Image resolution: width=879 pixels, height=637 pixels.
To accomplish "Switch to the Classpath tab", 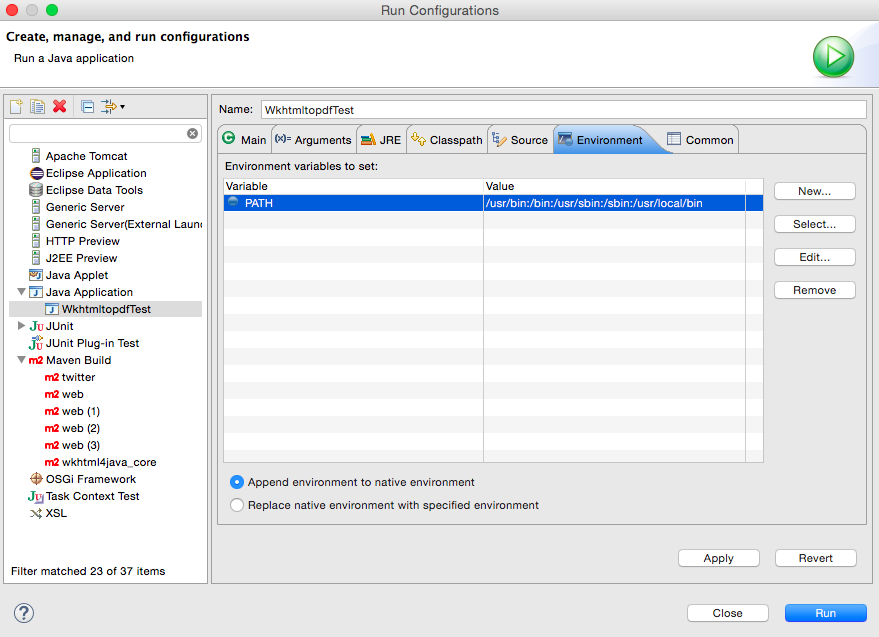I will point(447,140).
